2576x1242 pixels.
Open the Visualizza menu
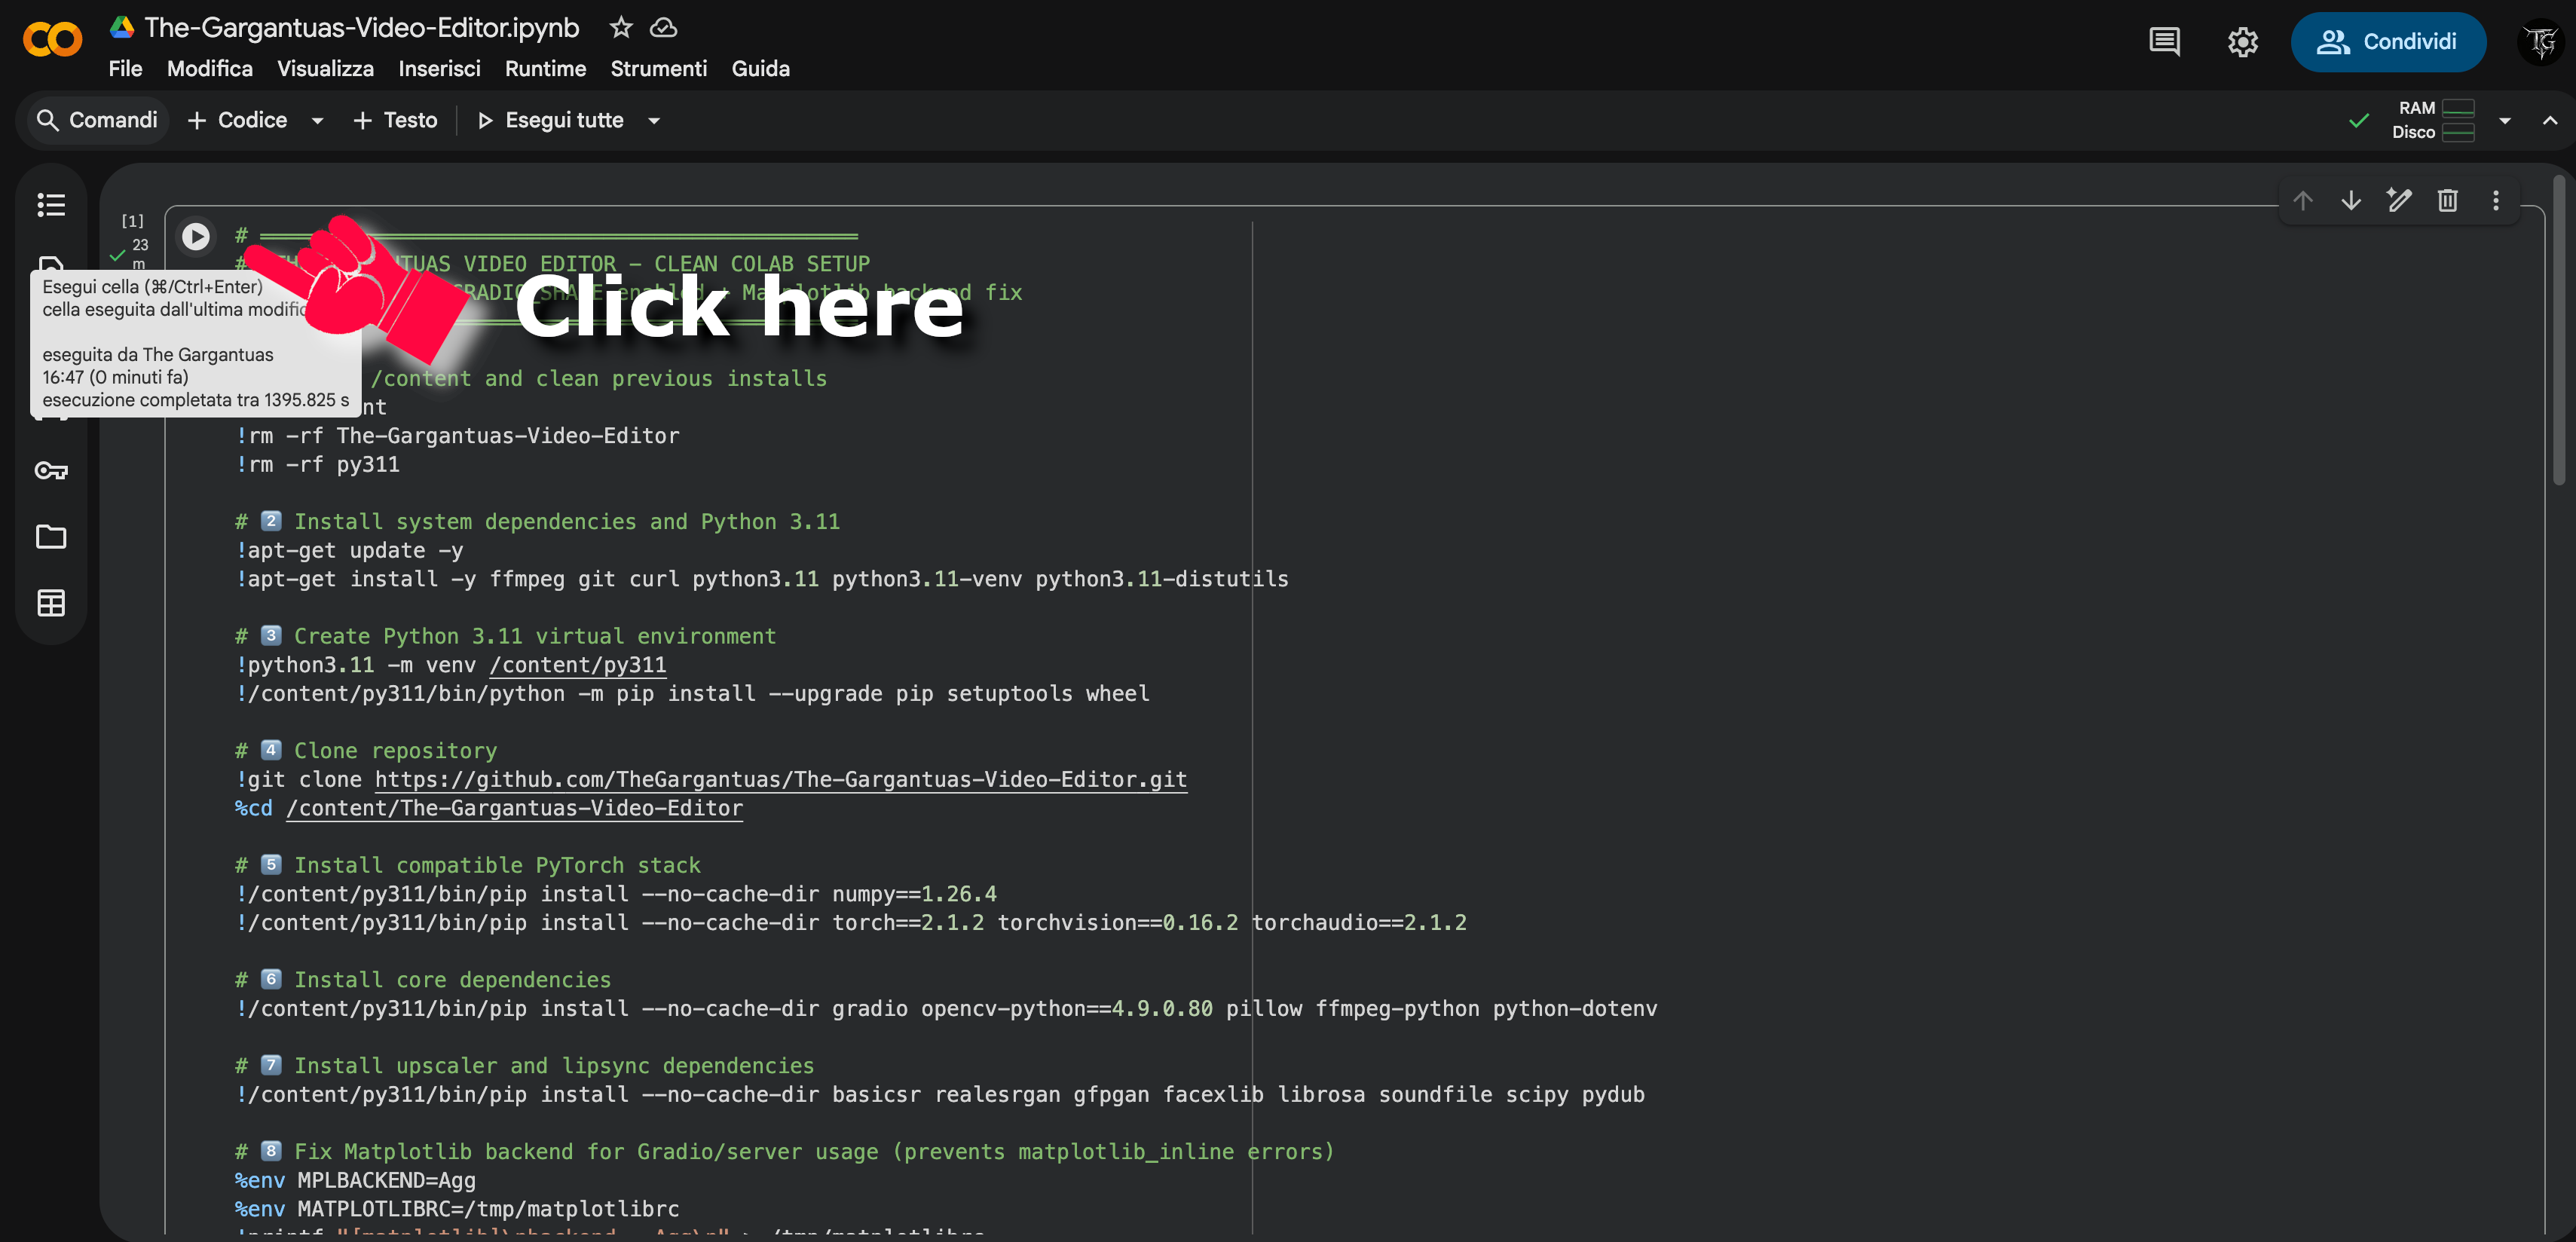point(325,69)
